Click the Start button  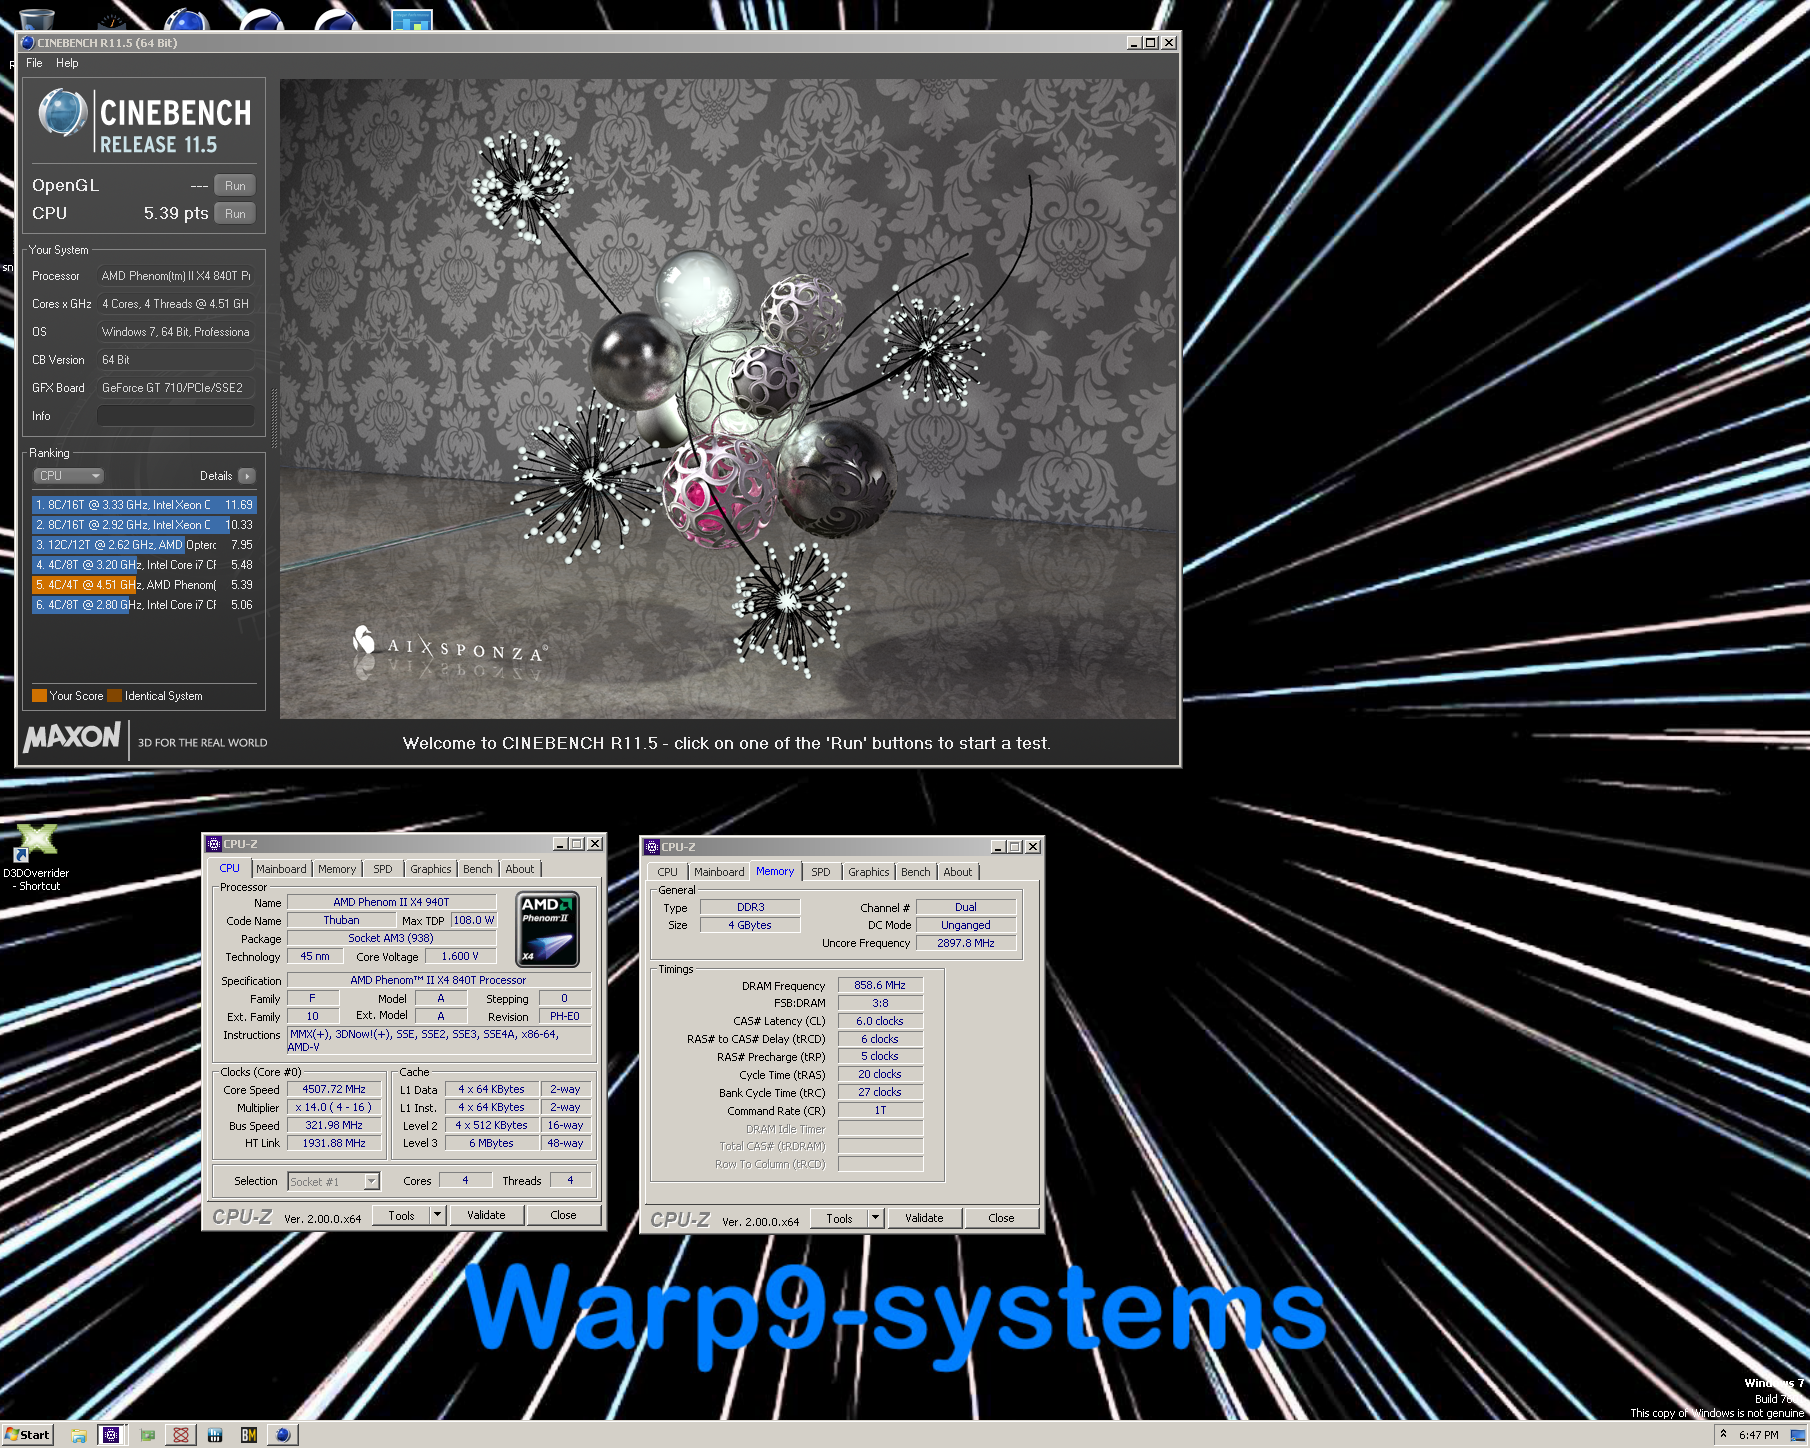click(27, 1435)
